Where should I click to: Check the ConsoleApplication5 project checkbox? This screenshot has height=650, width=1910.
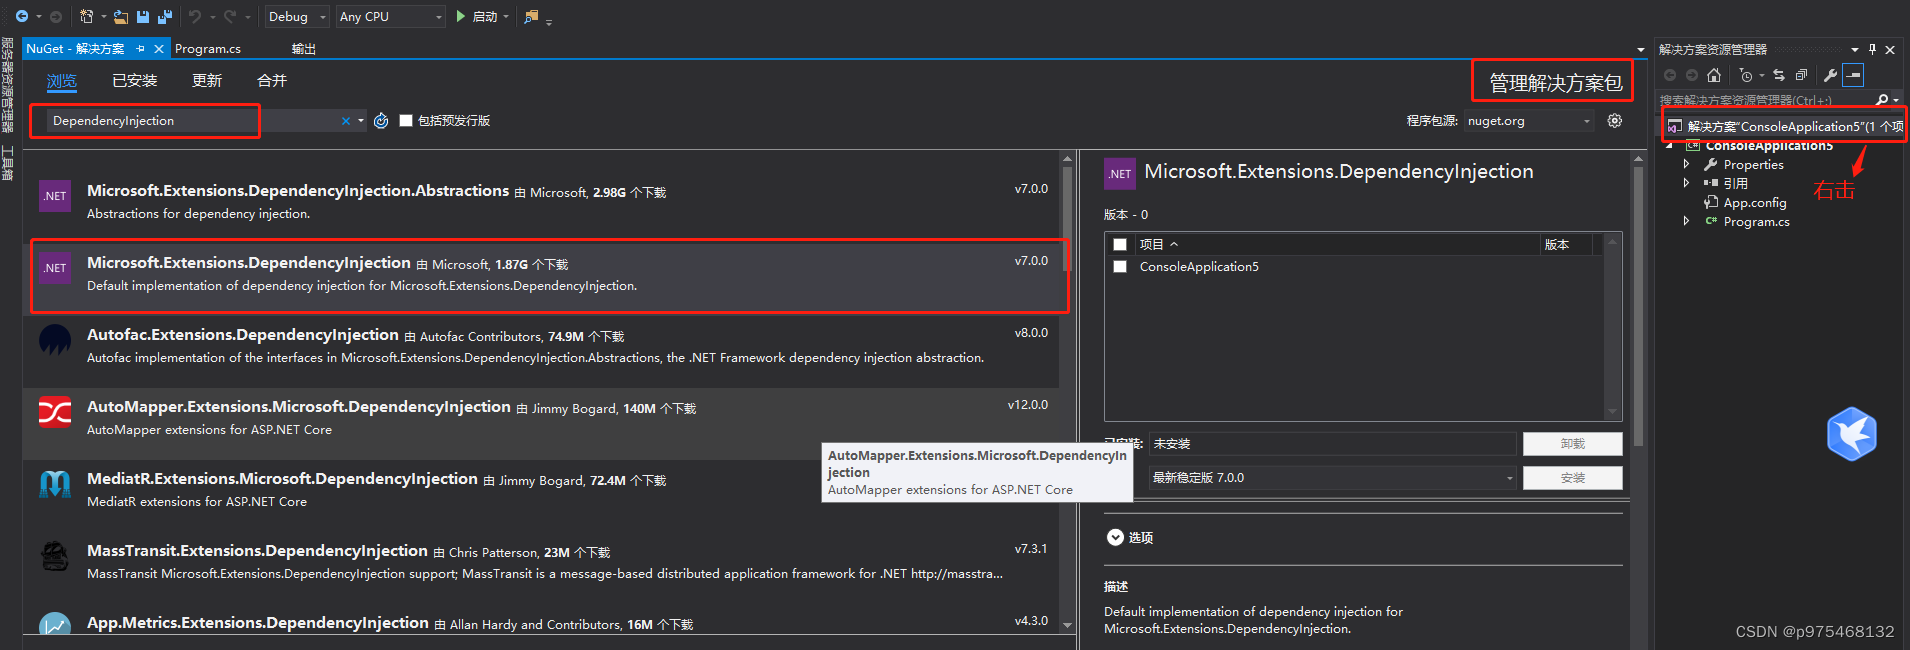pos(1120,267)
